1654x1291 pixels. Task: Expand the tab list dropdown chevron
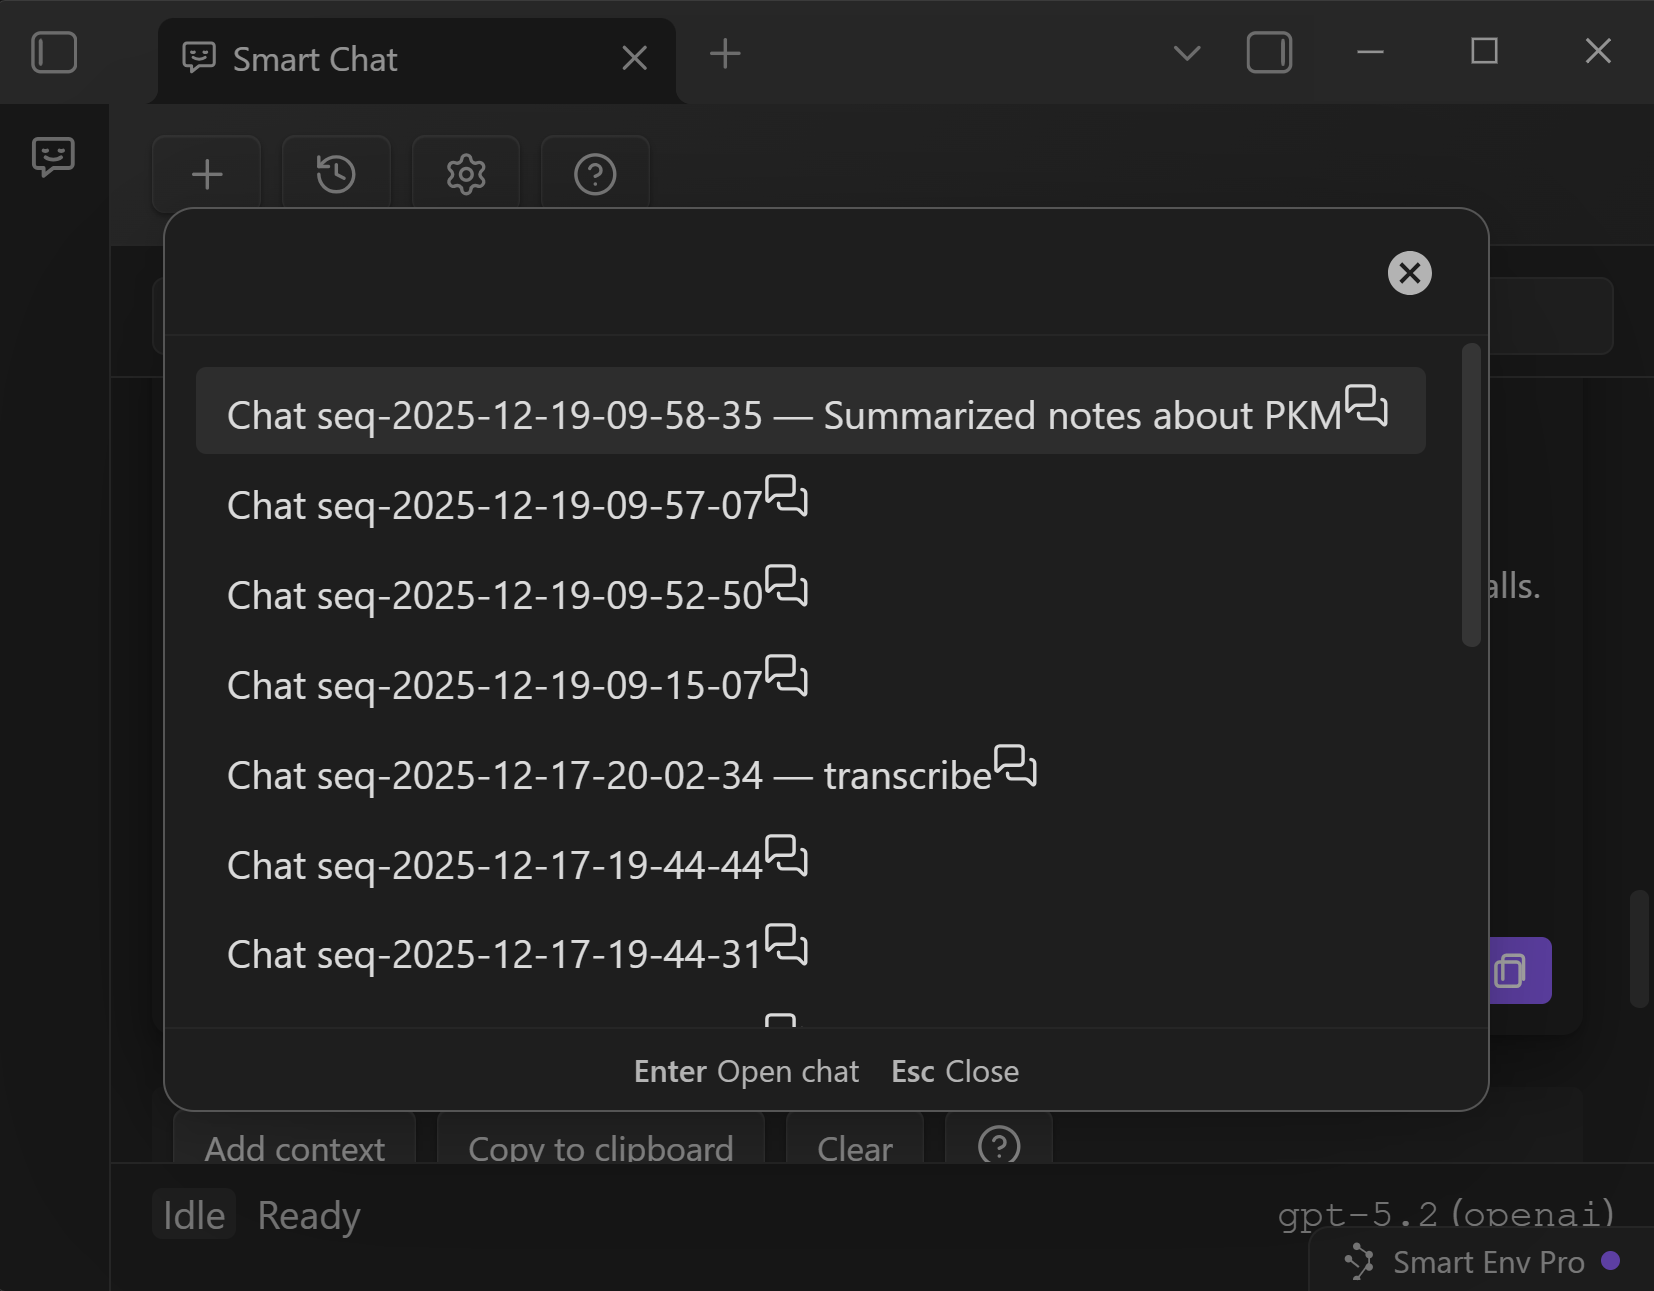coord(1187,53)
